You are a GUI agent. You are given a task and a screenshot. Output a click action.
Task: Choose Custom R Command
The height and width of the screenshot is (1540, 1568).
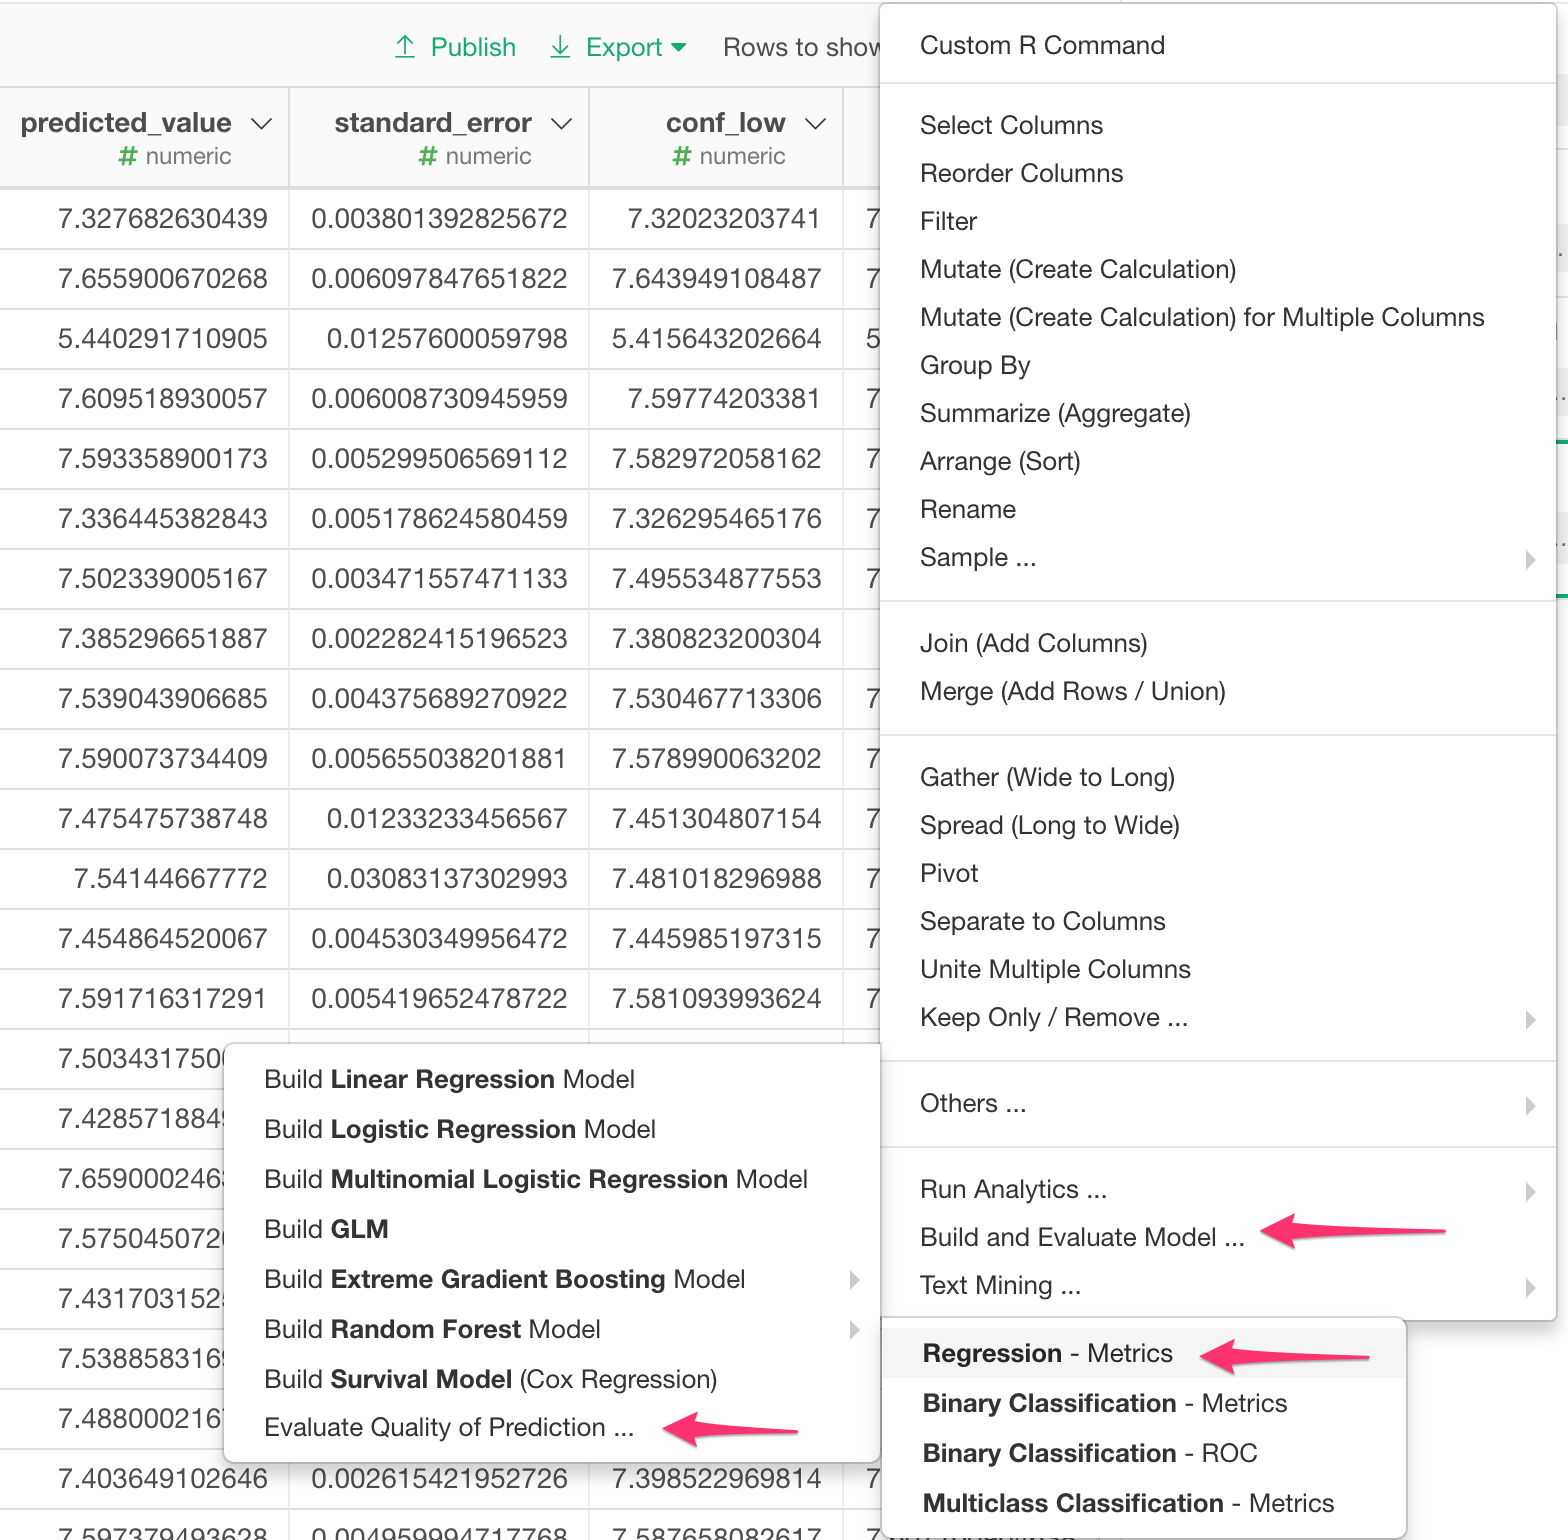point(1042,45)
